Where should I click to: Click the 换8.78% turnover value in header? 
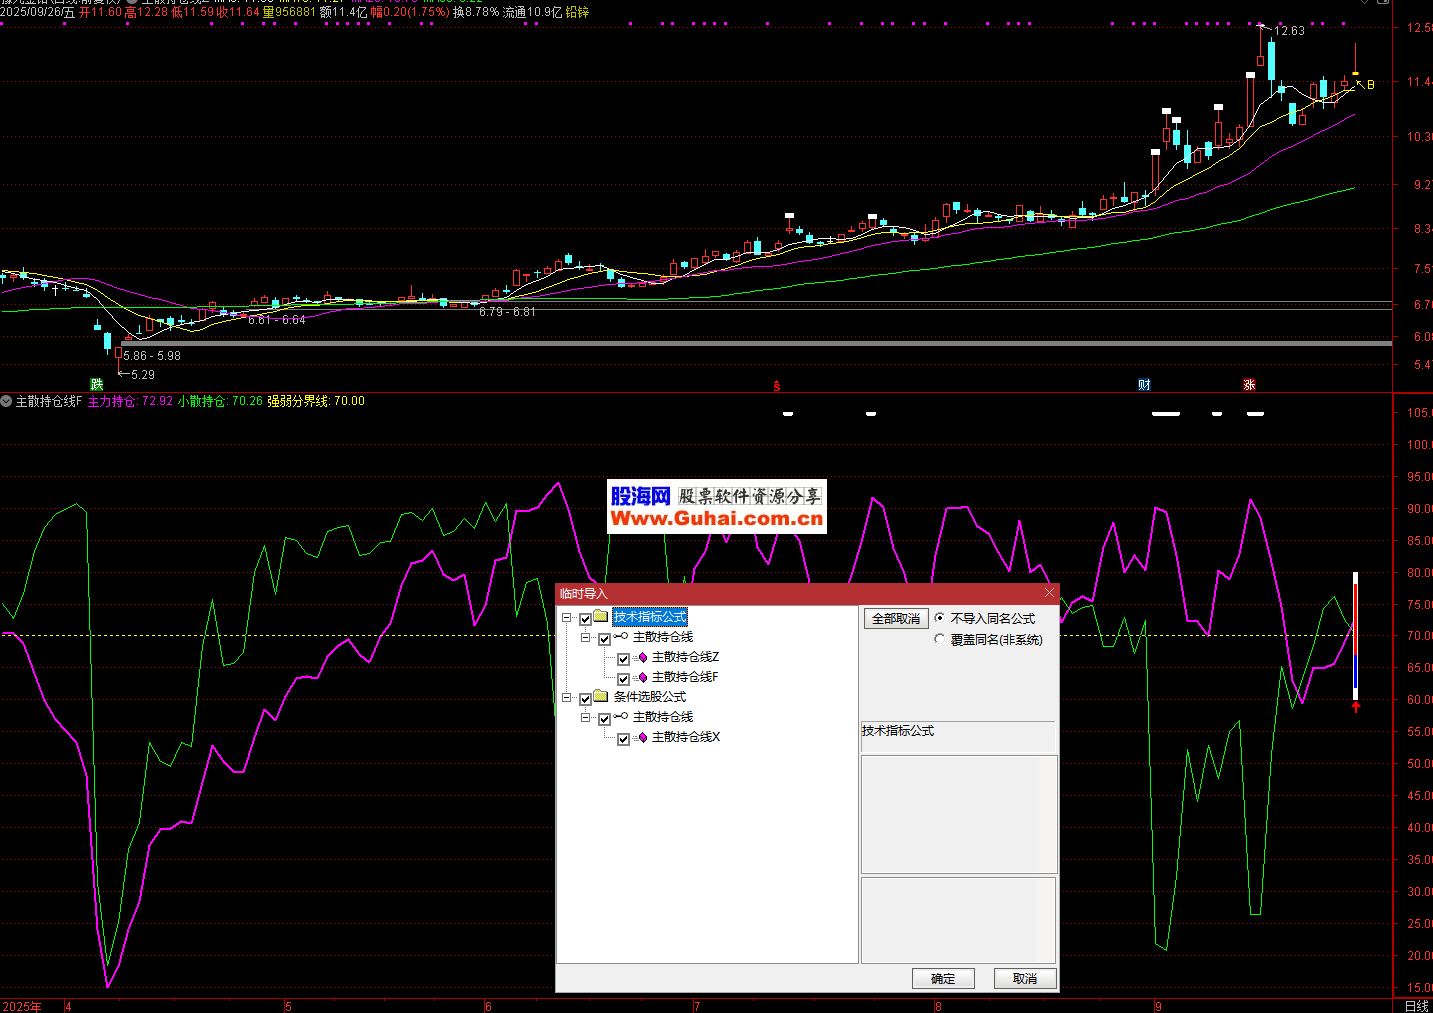pyautogui.click(x=476, y=12)
